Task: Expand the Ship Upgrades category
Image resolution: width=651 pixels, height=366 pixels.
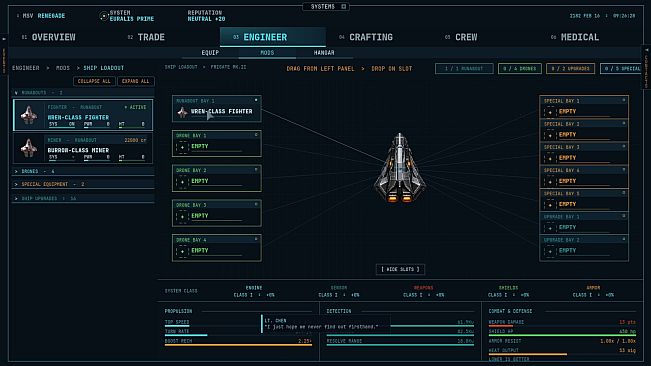Action: point(83,198)
